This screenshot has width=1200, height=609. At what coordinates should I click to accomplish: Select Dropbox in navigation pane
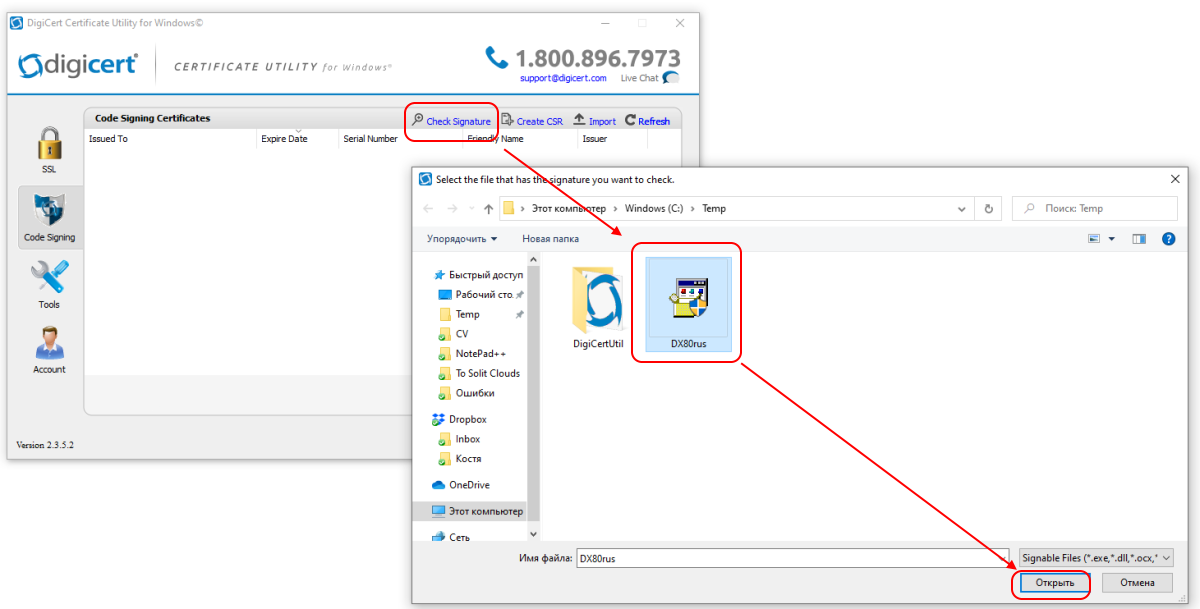click(460, 419)
